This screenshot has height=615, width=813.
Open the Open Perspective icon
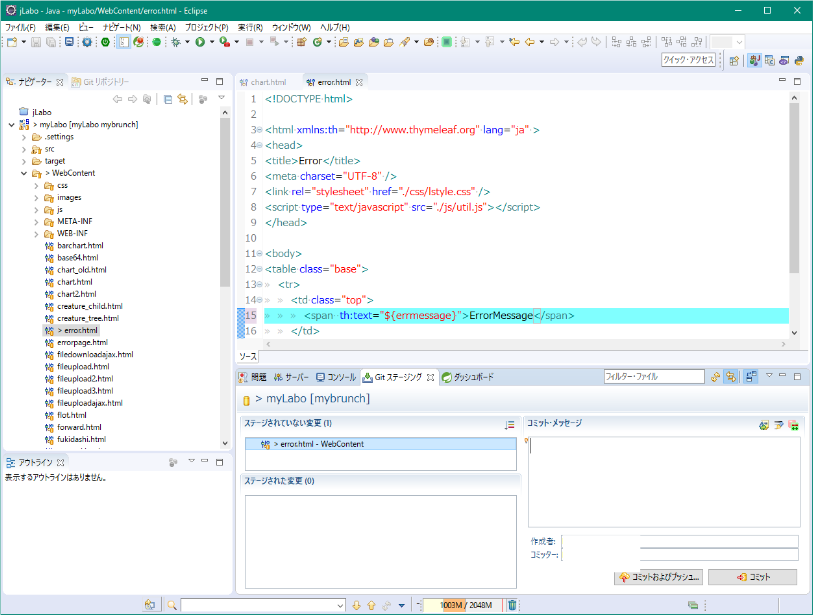[734, 61]
